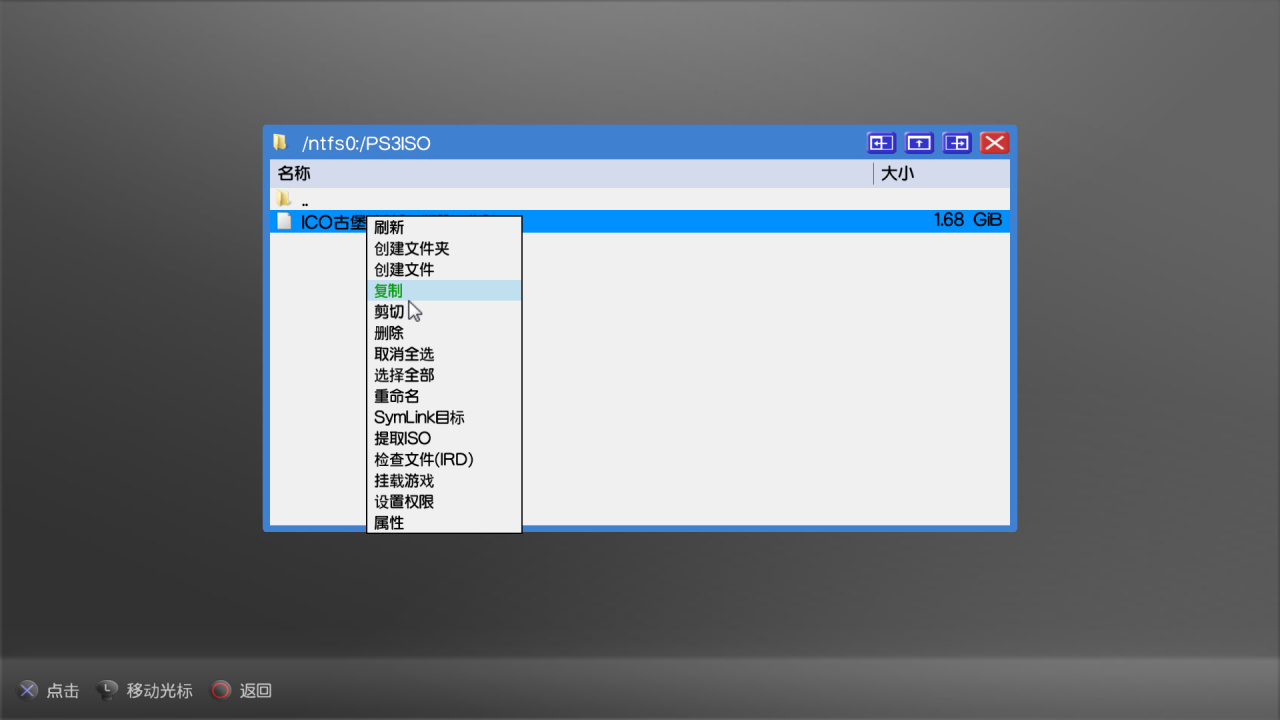Open 属性 (properties) menu entry
The image size is (1280, 720).
tap(444, 522)
